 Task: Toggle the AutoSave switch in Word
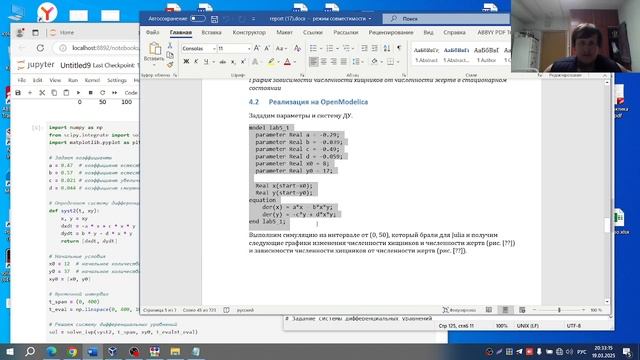click(198, 19)
